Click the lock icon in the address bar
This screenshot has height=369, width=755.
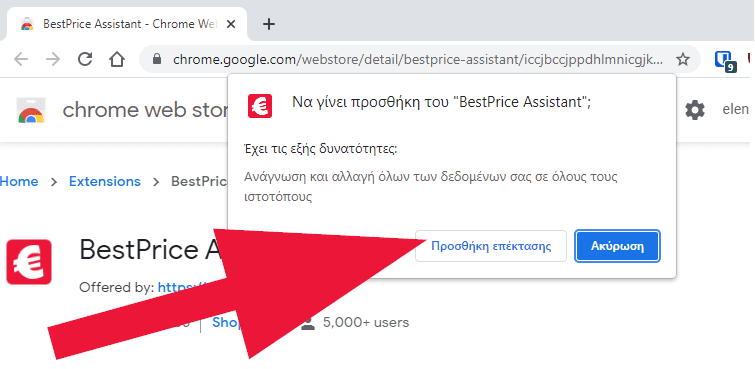click(x=156, y=59)
